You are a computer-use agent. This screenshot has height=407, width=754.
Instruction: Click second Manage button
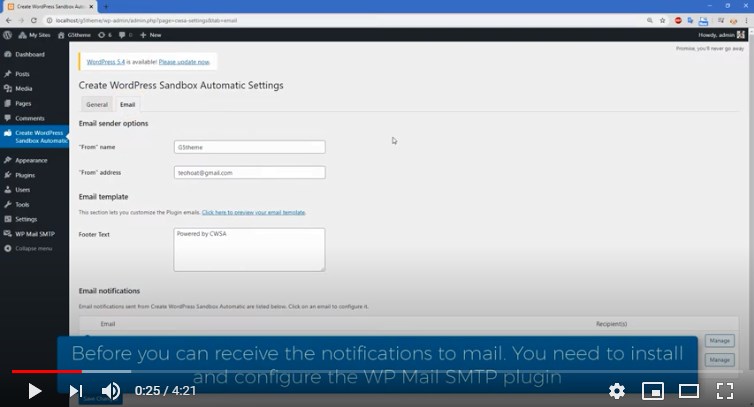click(x=719, y=360)
